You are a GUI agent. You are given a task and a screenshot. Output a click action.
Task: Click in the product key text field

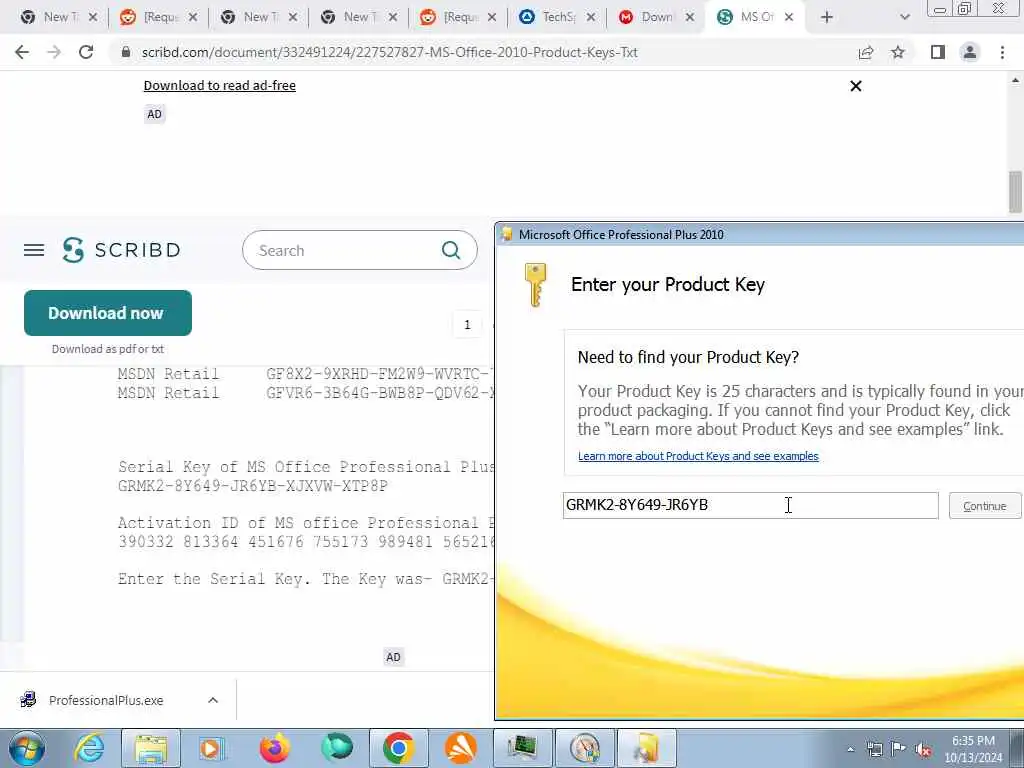point(750,505)
